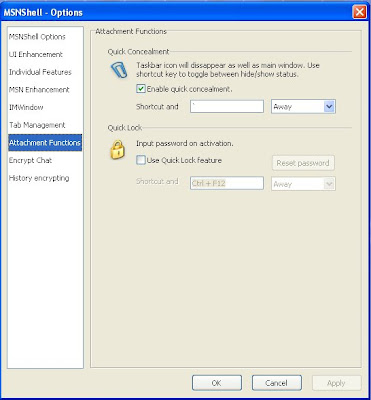
Task: Open MSN Enhancement settings
Action: [x=39, y=90]
